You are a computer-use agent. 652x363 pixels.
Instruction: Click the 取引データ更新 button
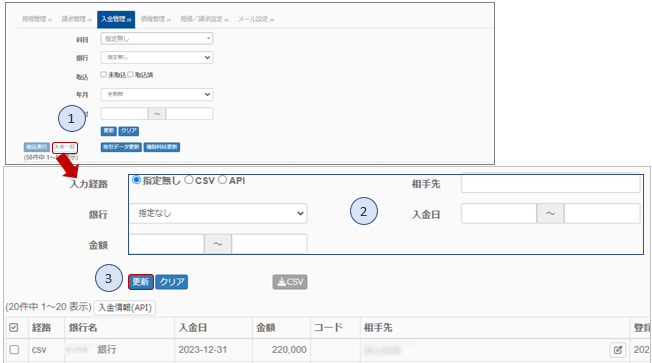pos(121,147)
